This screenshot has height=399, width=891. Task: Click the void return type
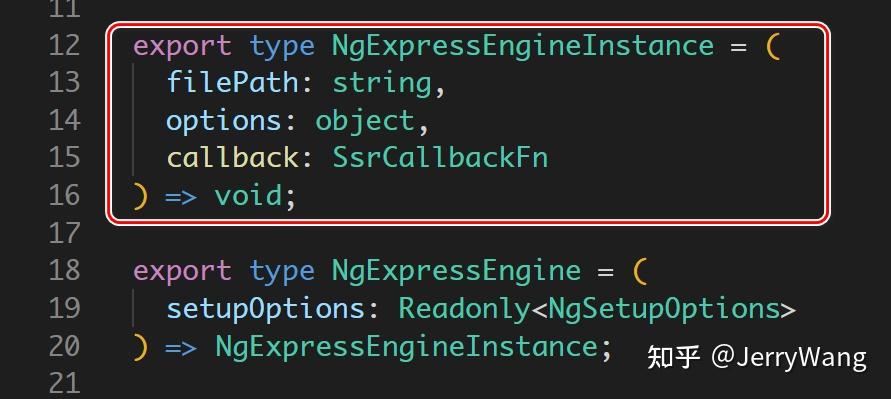(x=248, y=196)
